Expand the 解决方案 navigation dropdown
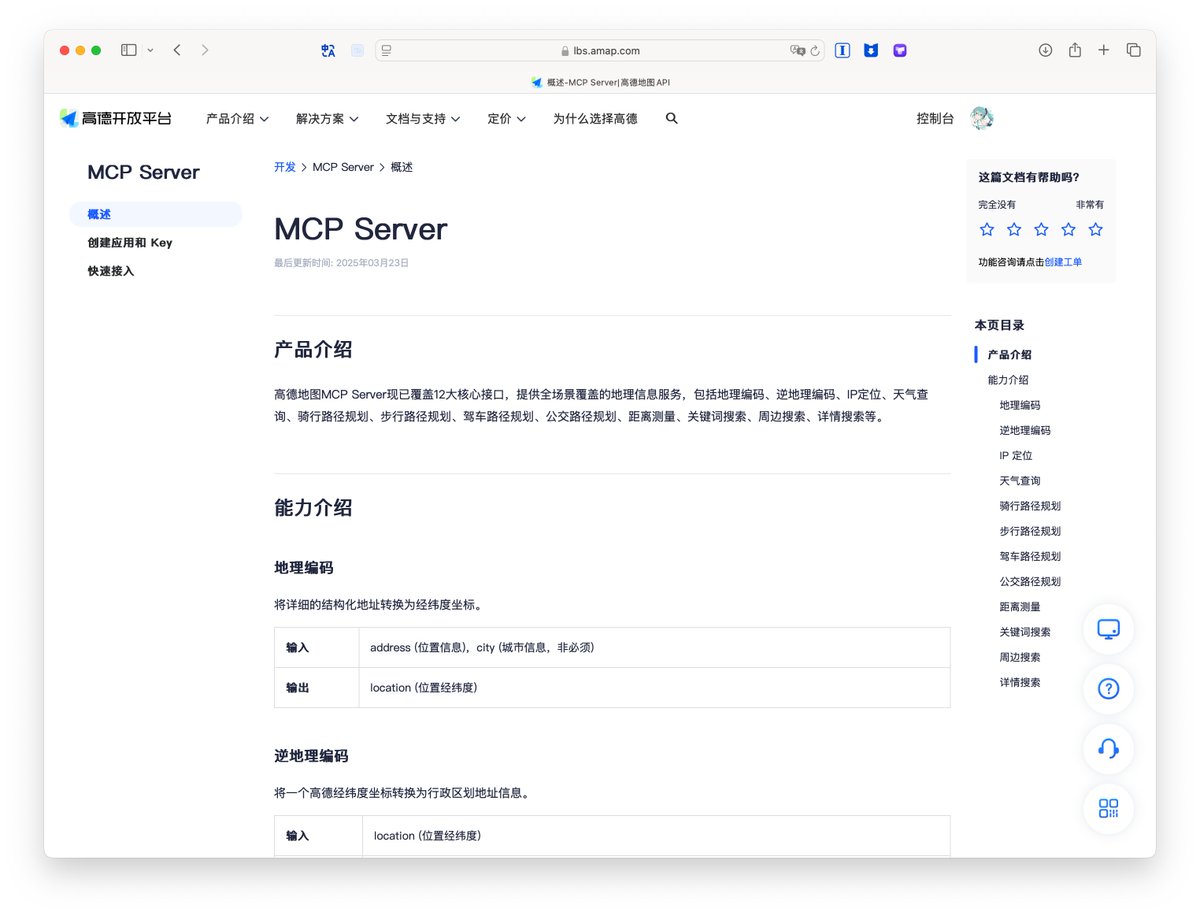This screenshot has width=1200, height=916. 327,118
